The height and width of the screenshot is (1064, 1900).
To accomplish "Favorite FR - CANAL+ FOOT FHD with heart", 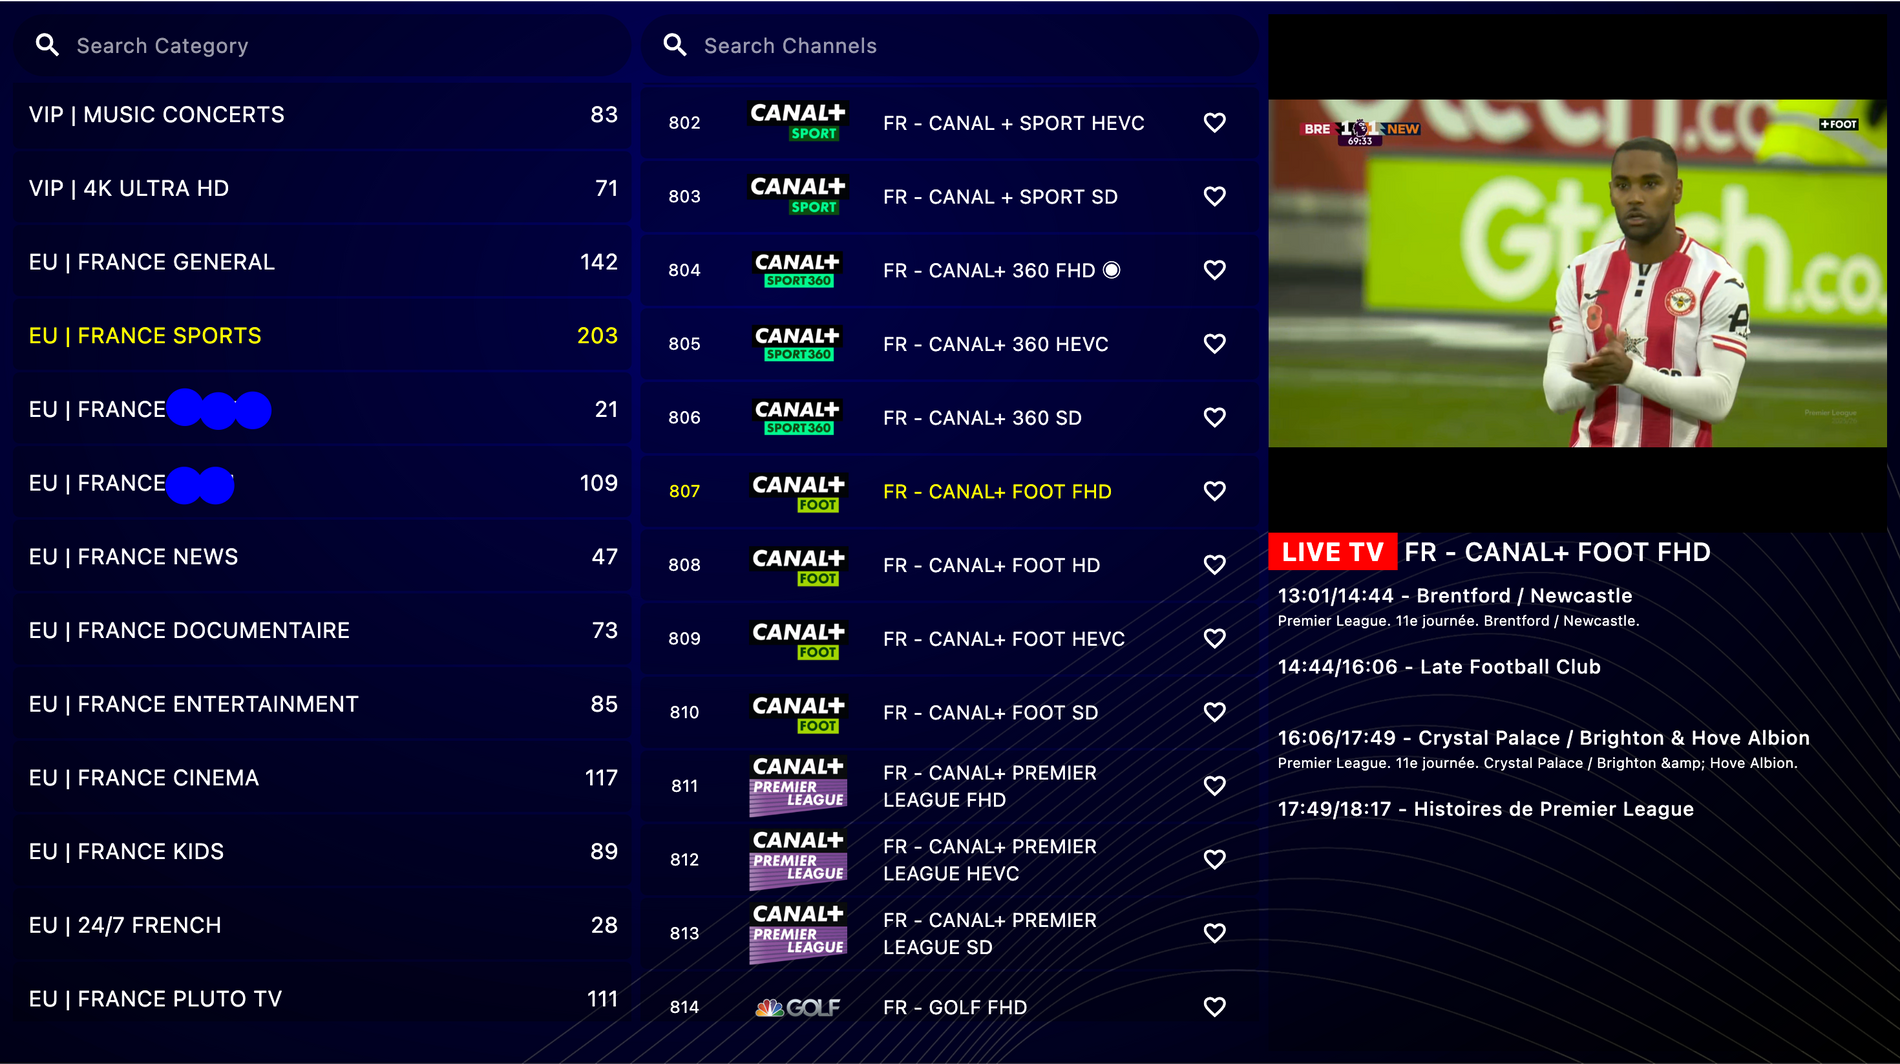I will point(1214,491).
